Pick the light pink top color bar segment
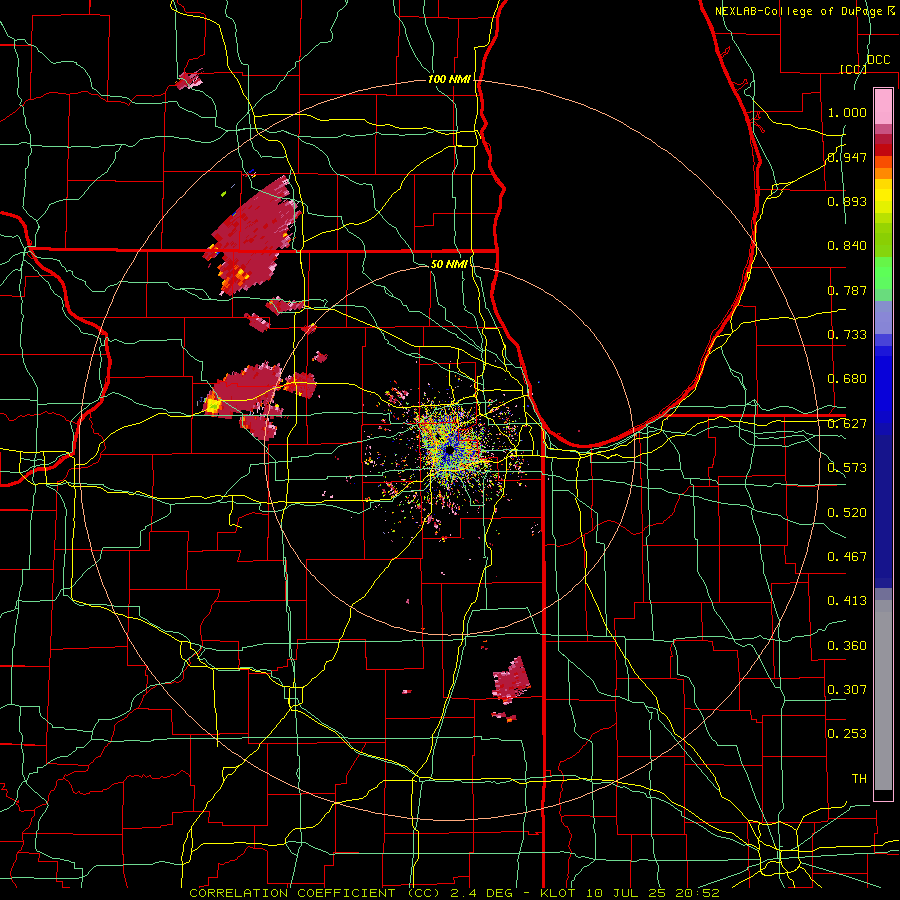Image resolution: width=900 pixels, height=900 pixels. (x=883, y=106)
